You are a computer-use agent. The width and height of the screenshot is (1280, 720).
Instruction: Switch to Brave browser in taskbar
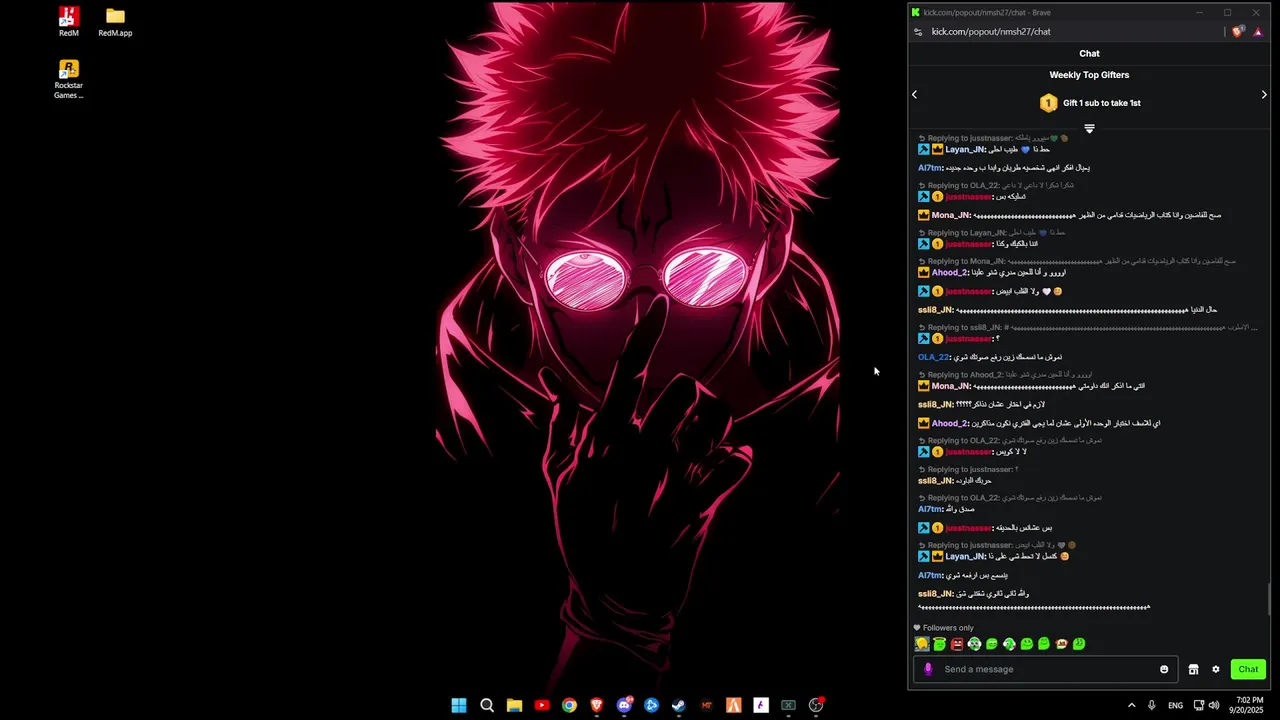597,705
